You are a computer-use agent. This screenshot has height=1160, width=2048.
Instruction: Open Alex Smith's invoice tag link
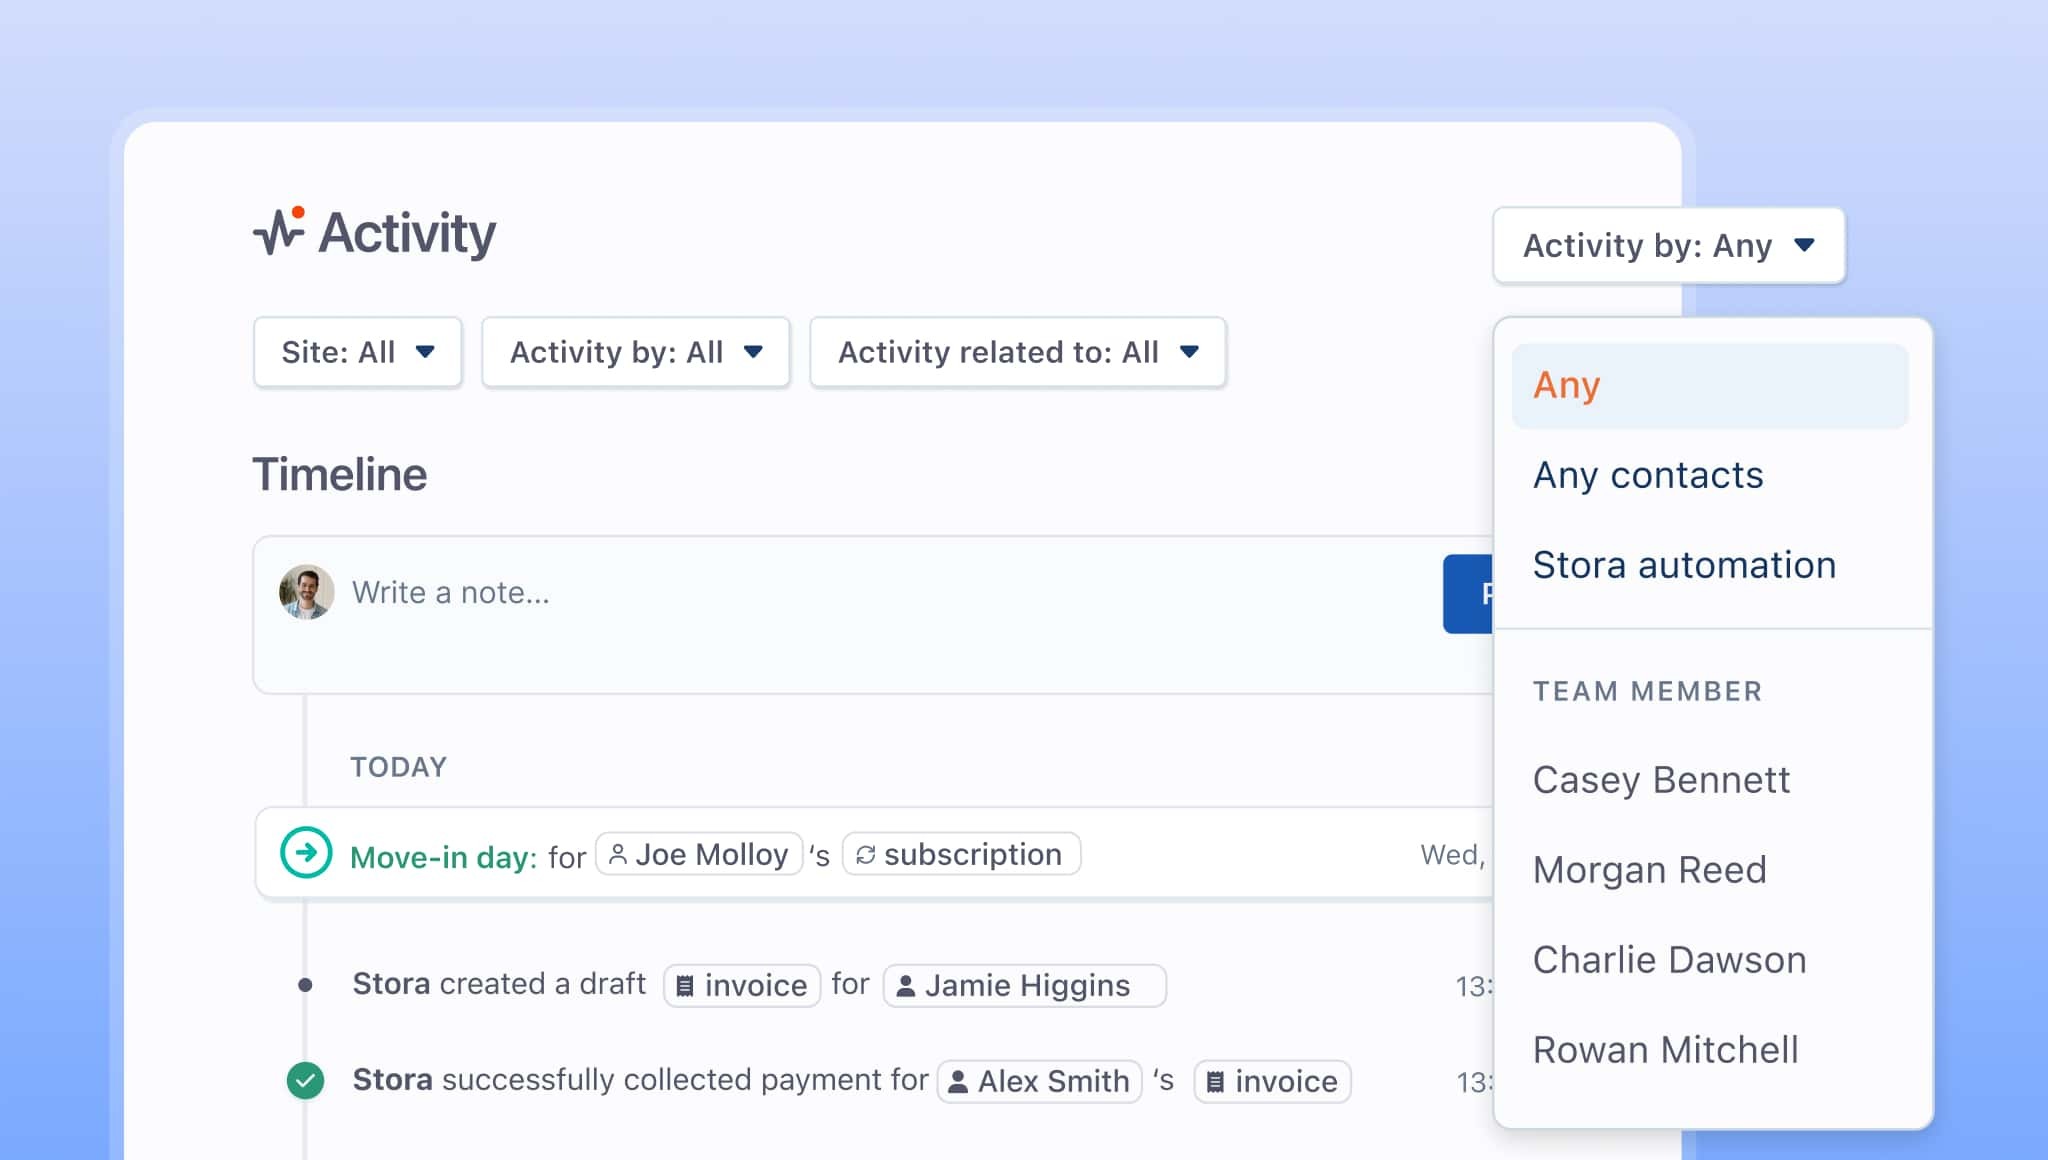pos(1272,1081)
